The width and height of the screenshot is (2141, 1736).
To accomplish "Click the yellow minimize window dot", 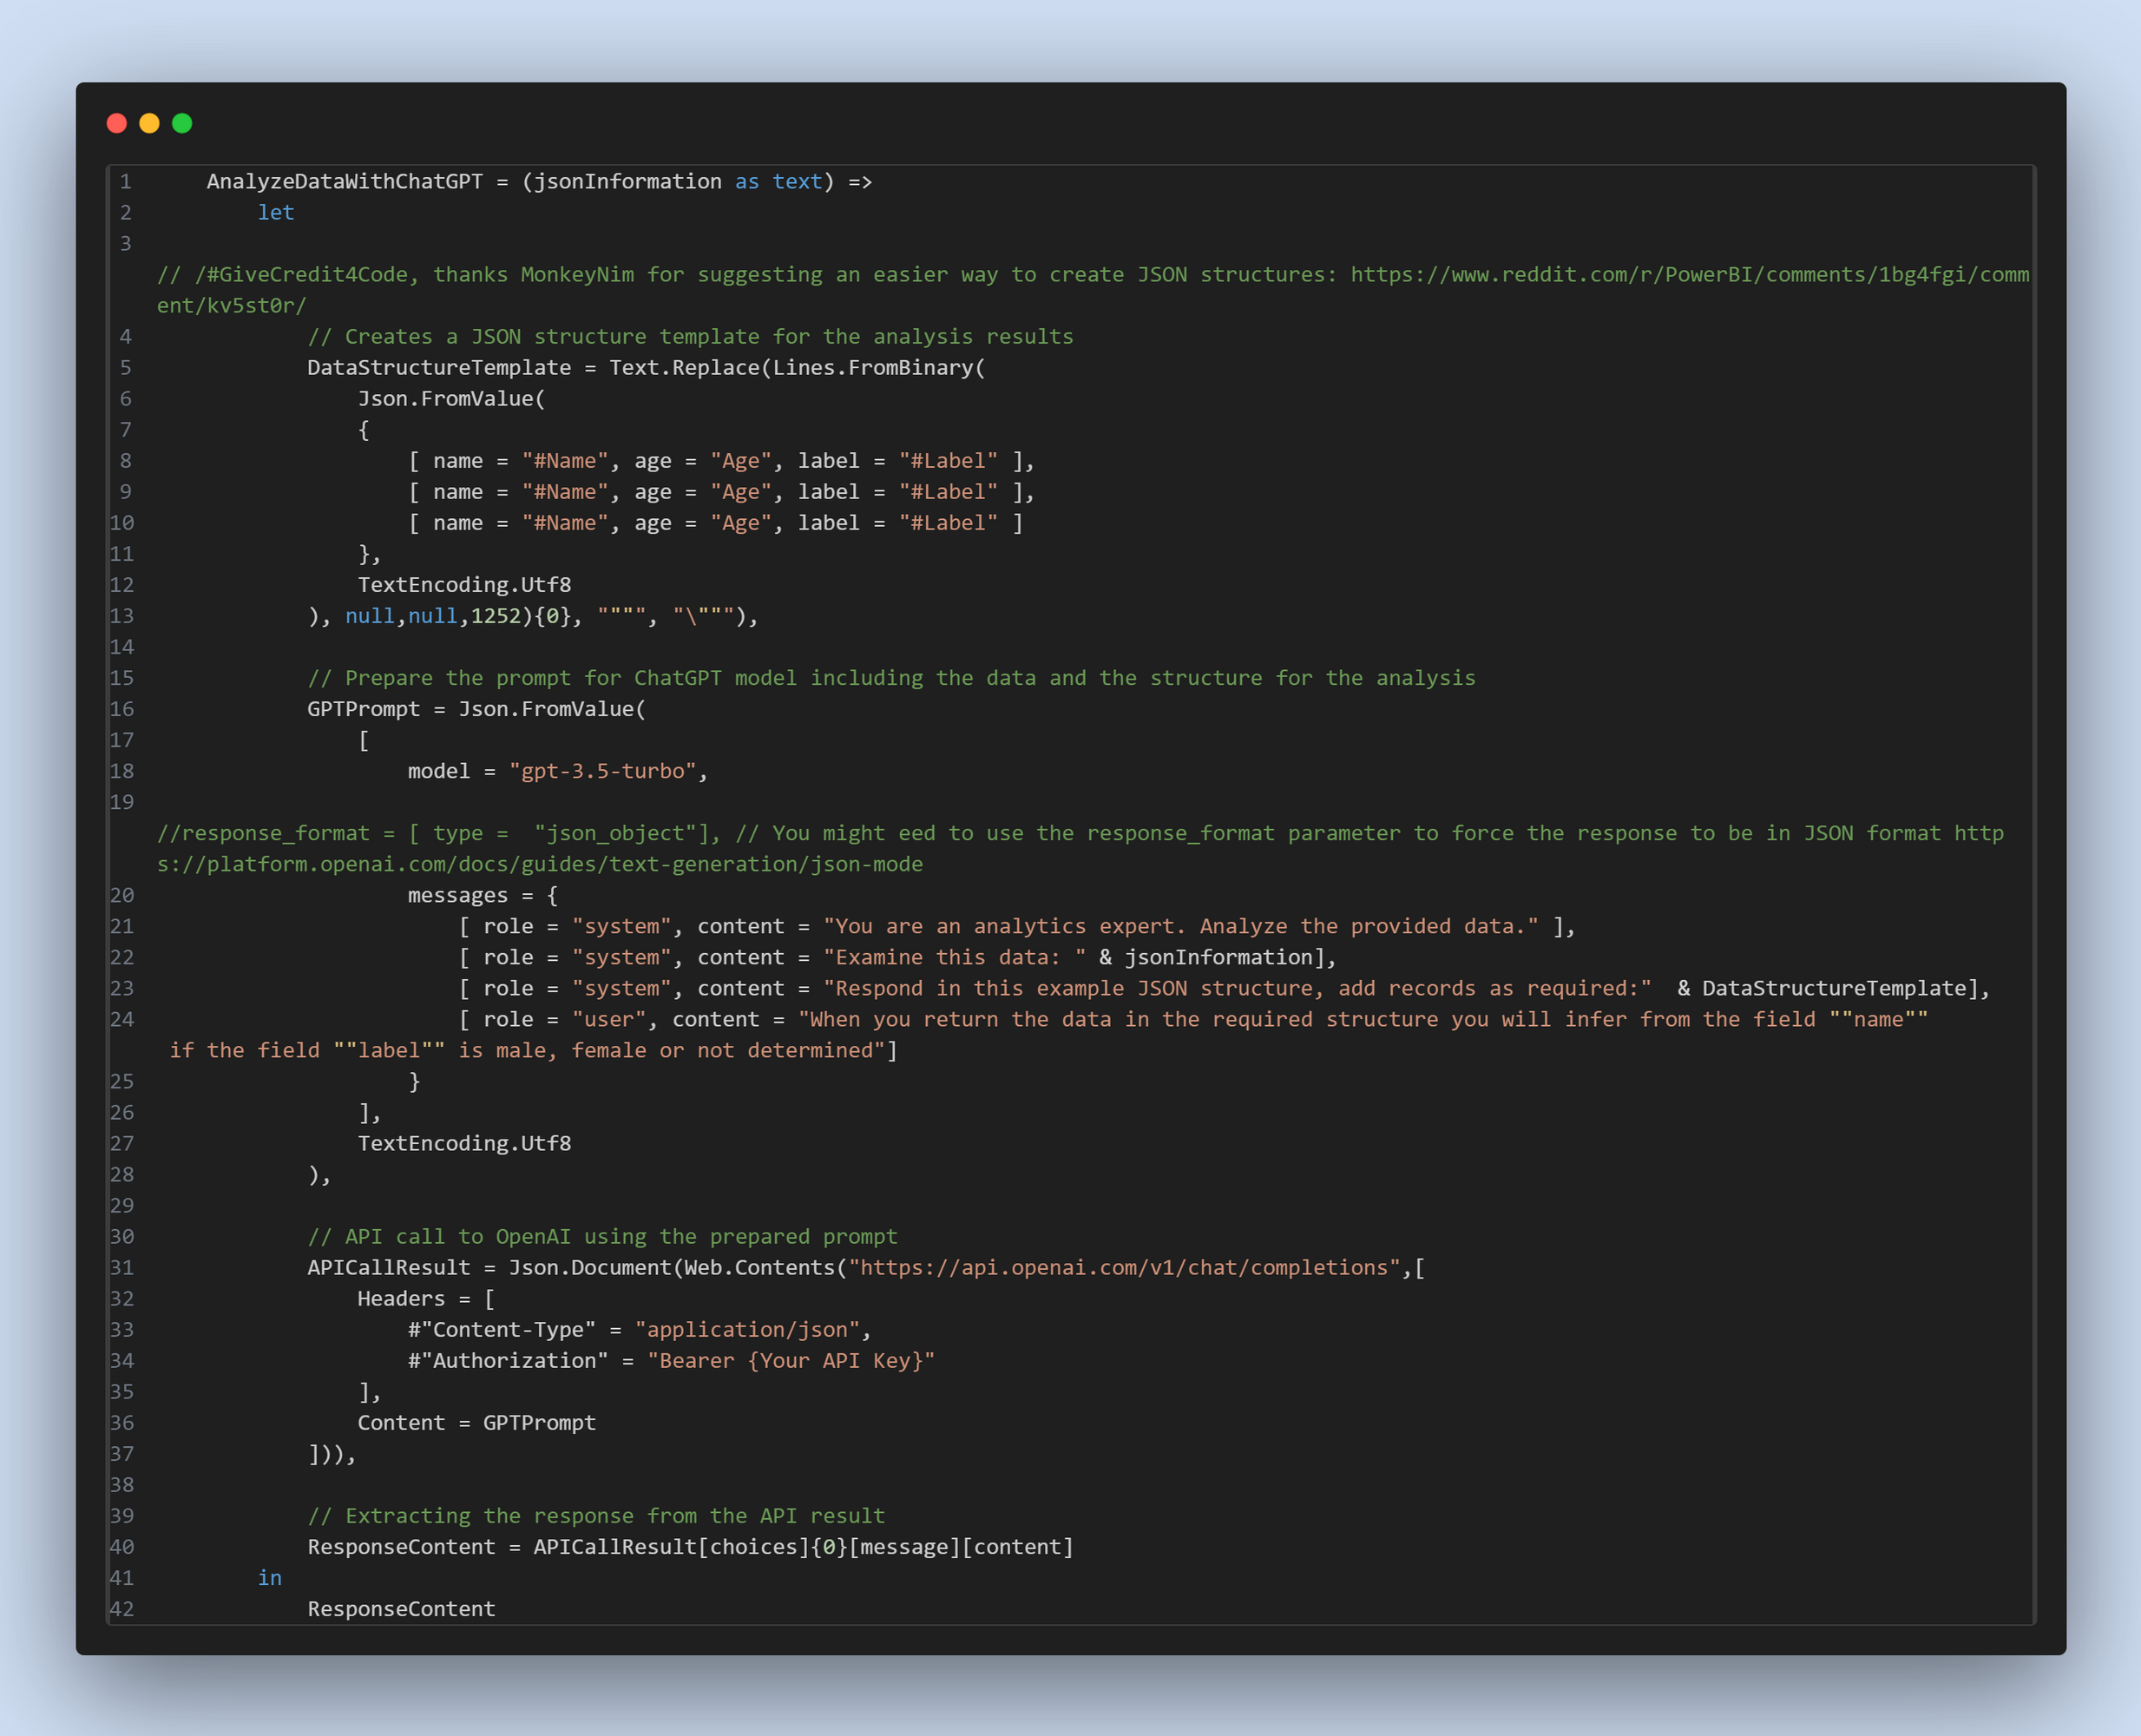I will pyautogui.click(x=149, y=123).
